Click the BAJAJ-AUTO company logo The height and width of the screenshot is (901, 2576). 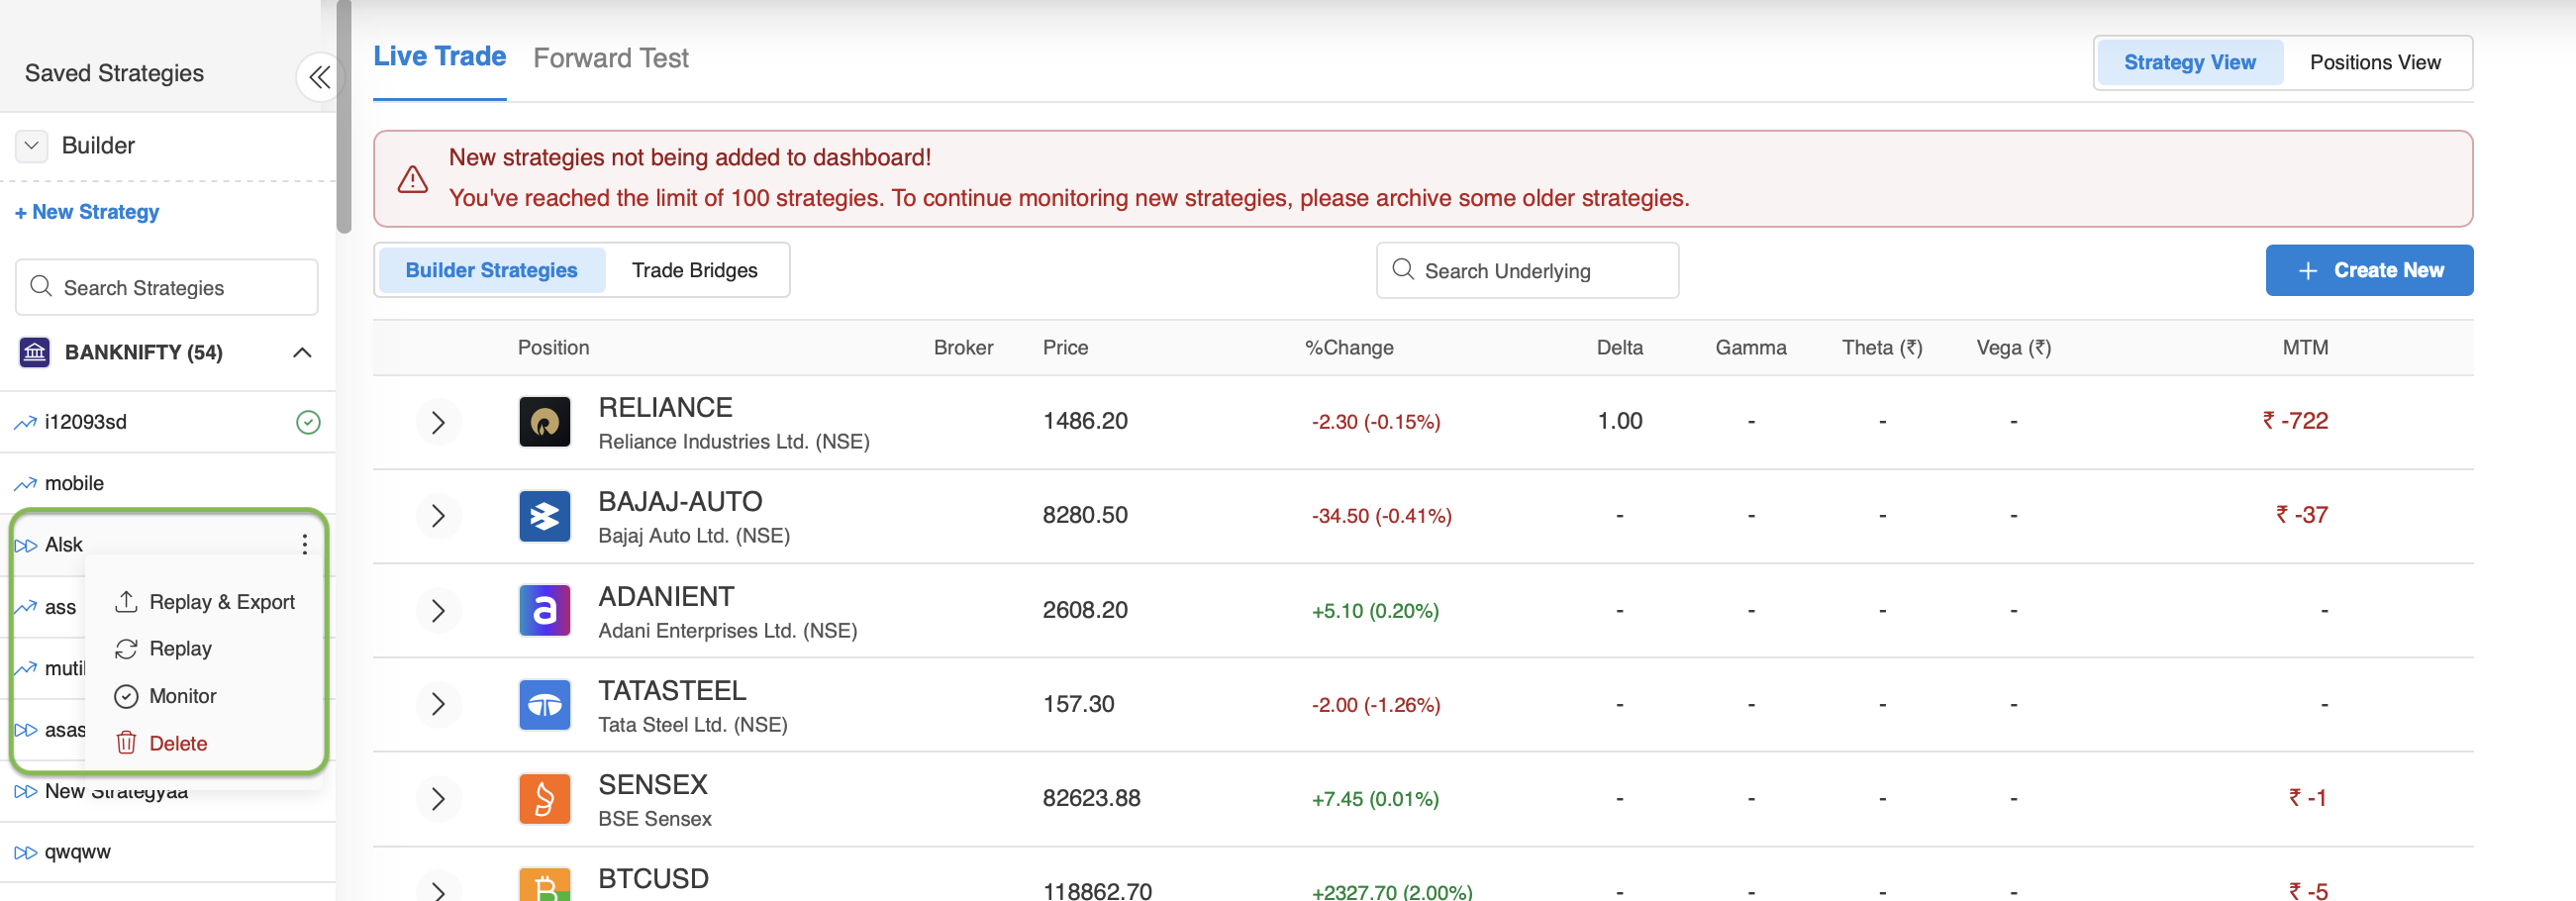pos(545,516)
